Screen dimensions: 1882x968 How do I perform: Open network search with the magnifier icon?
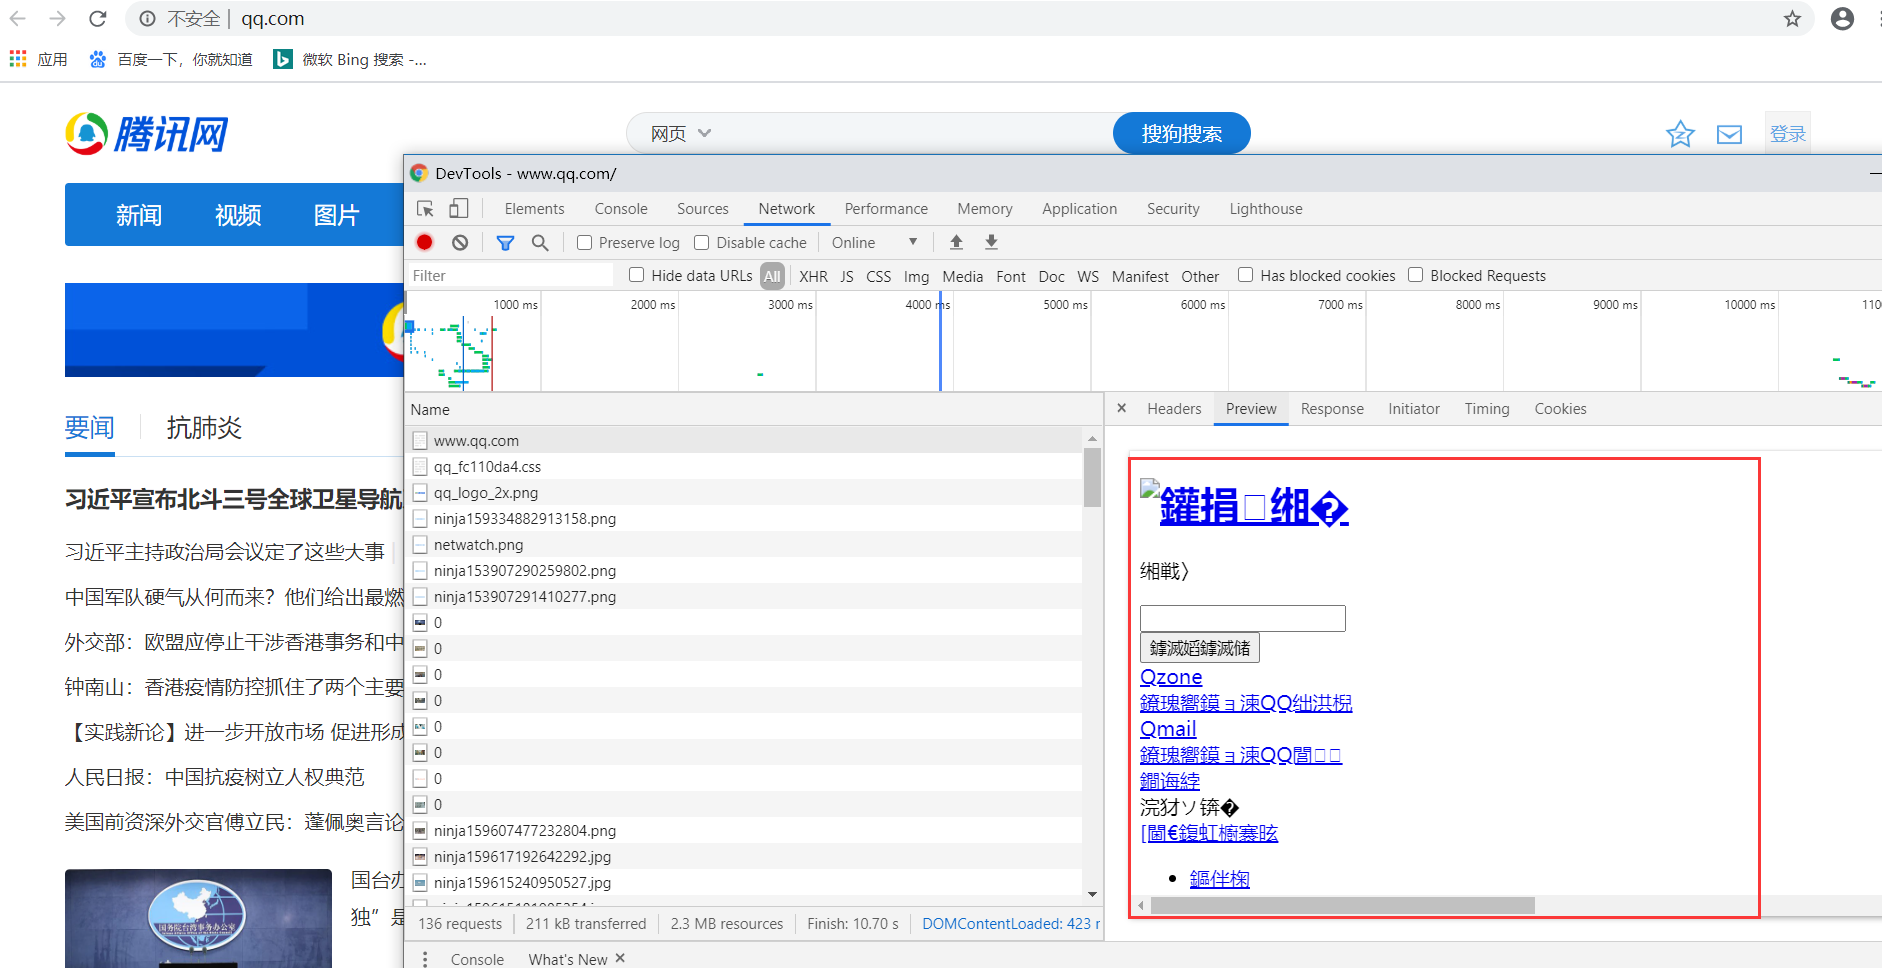[x=540, y=242]
